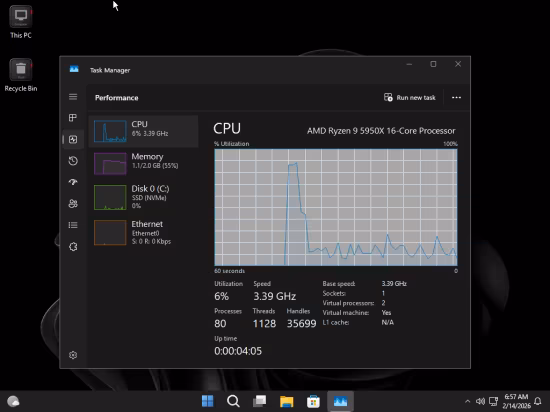This screenshot has width=550, height=412.
Task: Maximize the Task Manager window
Action: pyautogui.click(x=434, y=64)
